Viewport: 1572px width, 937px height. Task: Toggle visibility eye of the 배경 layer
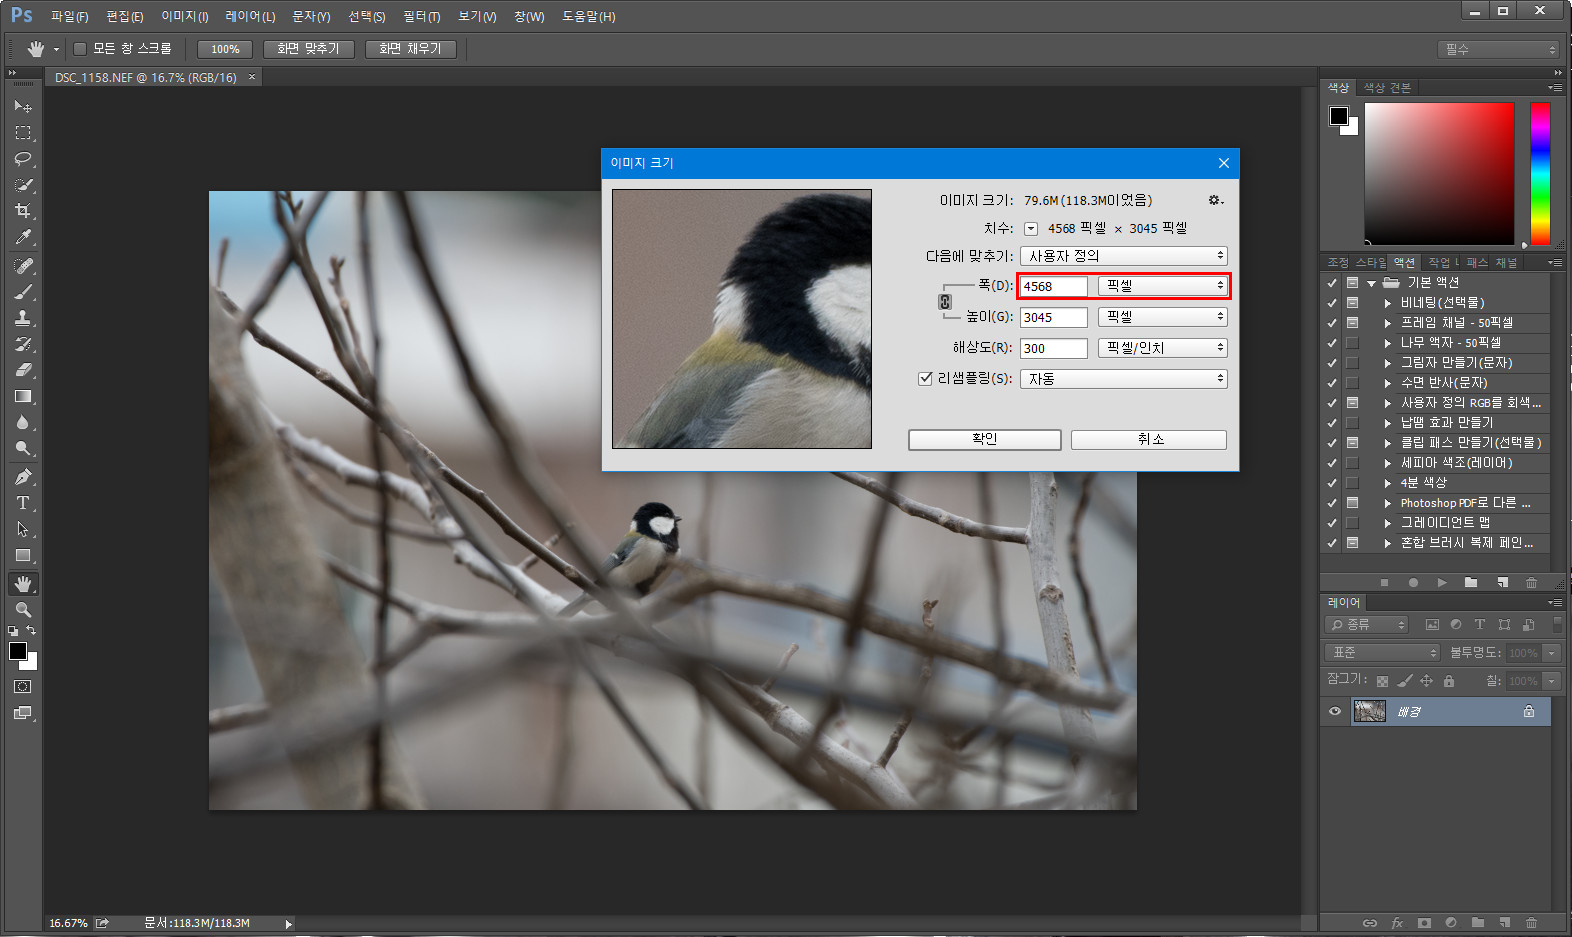pyautogui.click(x=1335, y=712)
